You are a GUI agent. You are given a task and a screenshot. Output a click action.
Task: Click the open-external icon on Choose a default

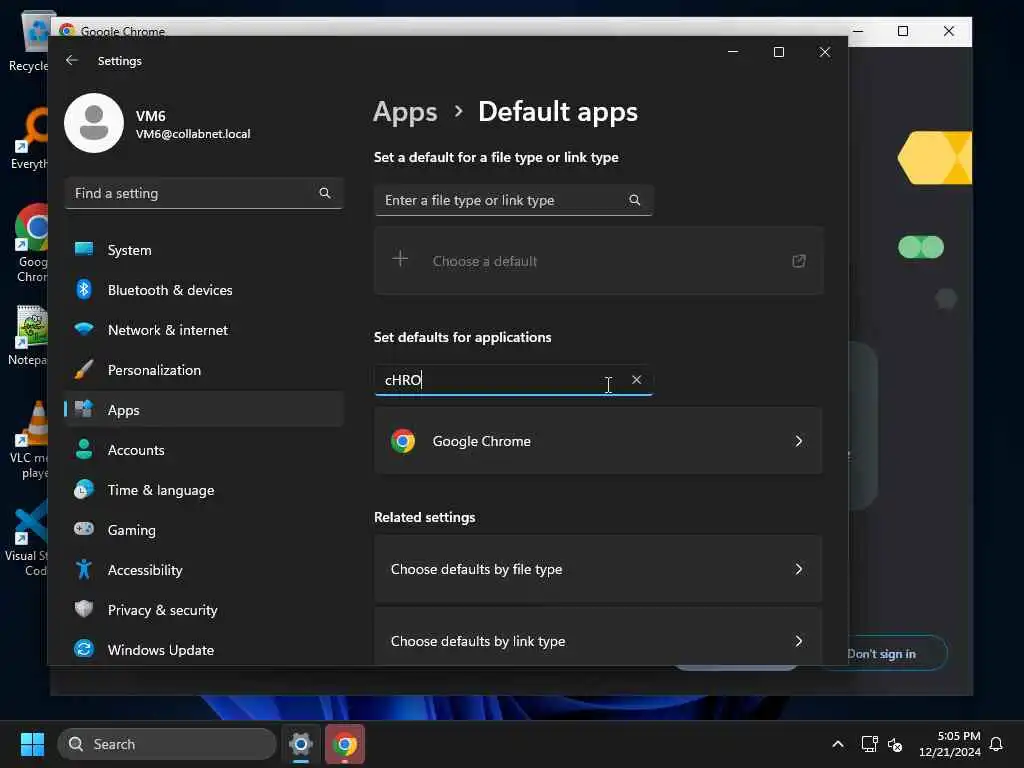798,261
